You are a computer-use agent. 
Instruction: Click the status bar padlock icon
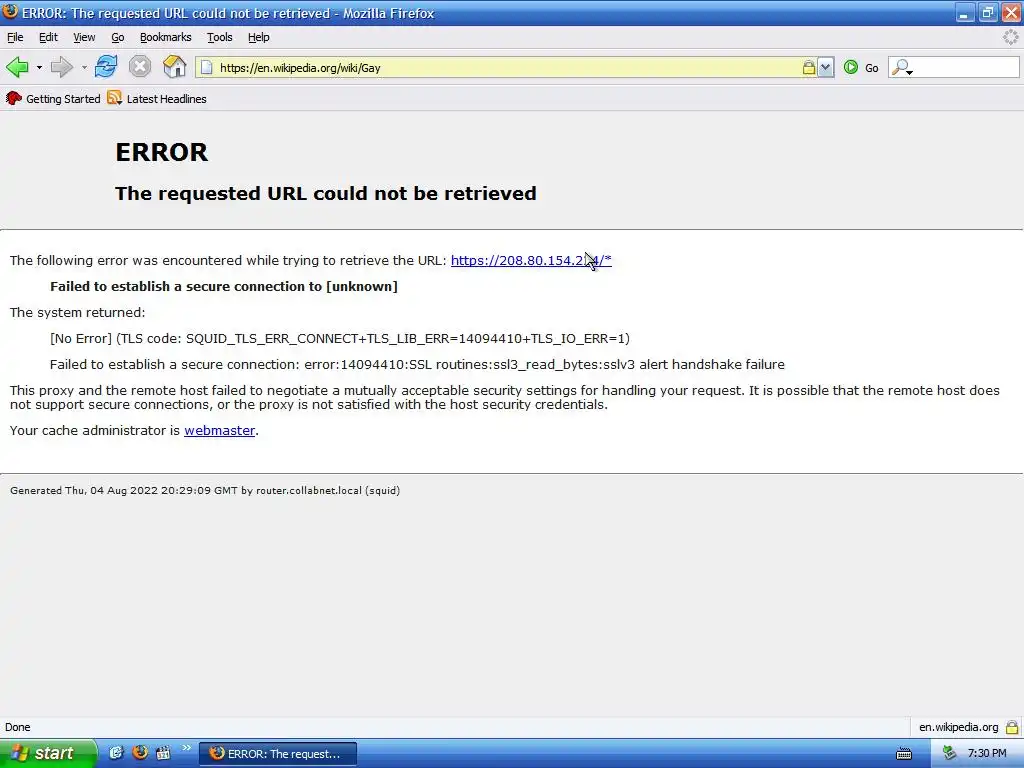point(1012,727)
